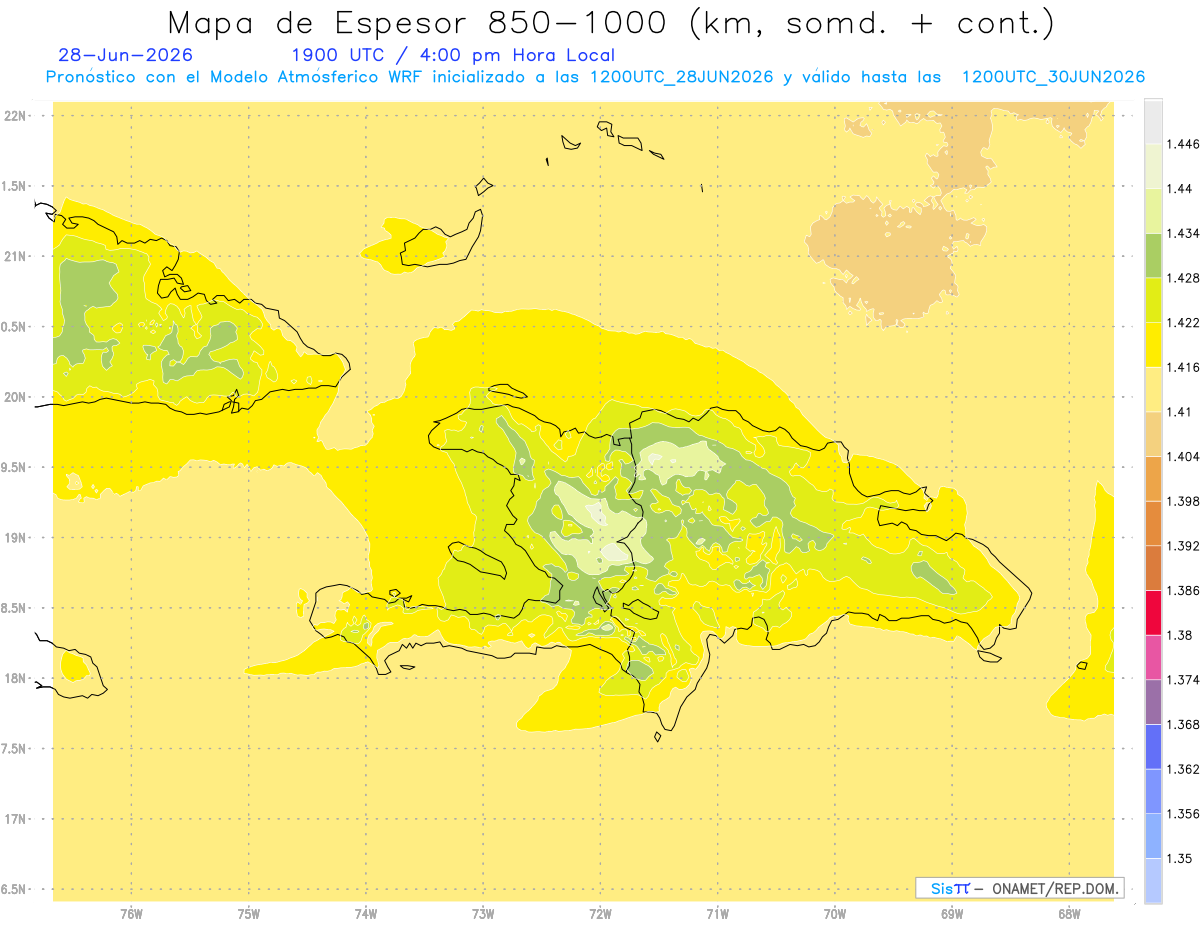Click legend value '1.404'
Viewport: 1200px width, 927px height.
(x=1183, y=456)
